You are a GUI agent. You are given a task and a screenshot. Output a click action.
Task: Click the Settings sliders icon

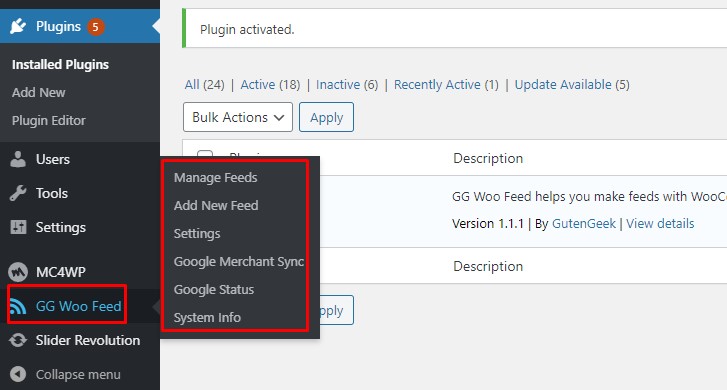pos(18,227)
